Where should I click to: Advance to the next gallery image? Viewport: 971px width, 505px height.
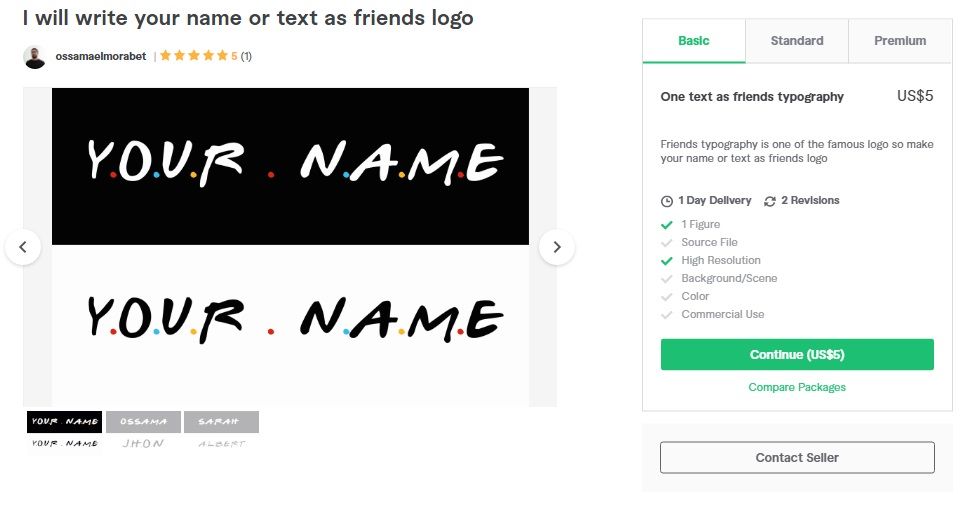click(557, 247)
